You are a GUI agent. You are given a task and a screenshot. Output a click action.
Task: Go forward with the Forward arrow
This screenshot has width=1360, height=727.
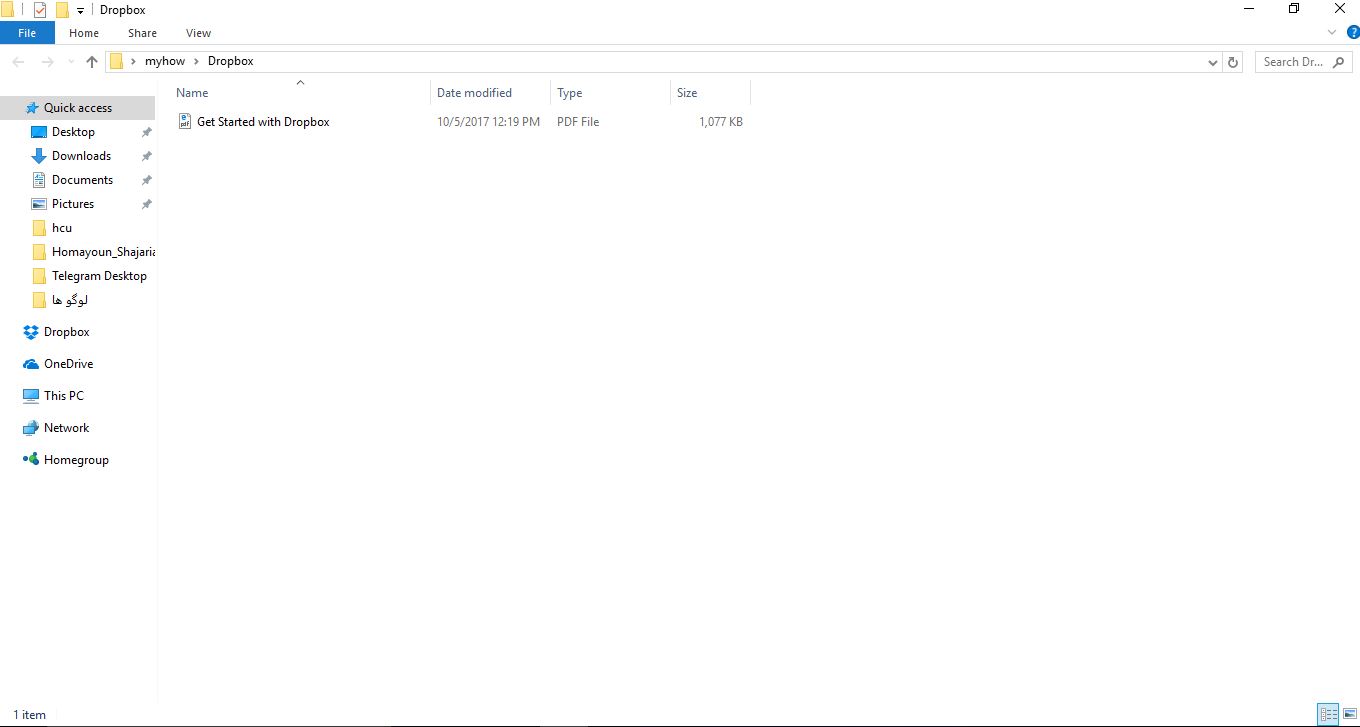47,62
